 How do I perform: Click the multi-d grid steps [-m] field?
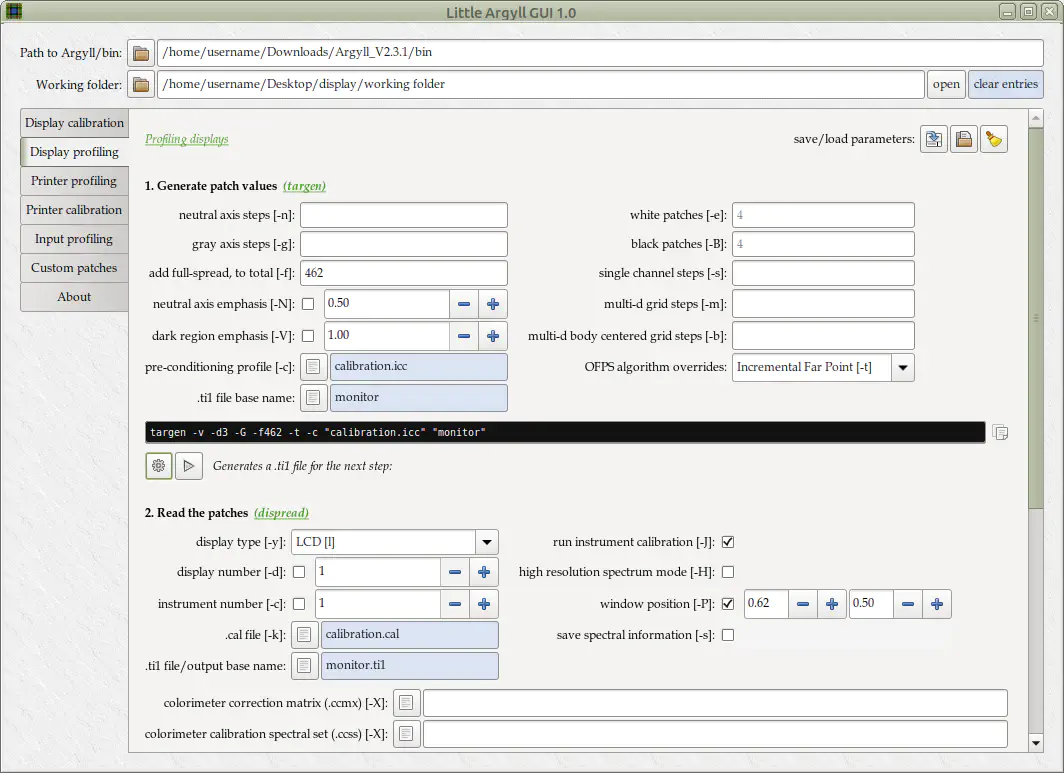[823, 304]
